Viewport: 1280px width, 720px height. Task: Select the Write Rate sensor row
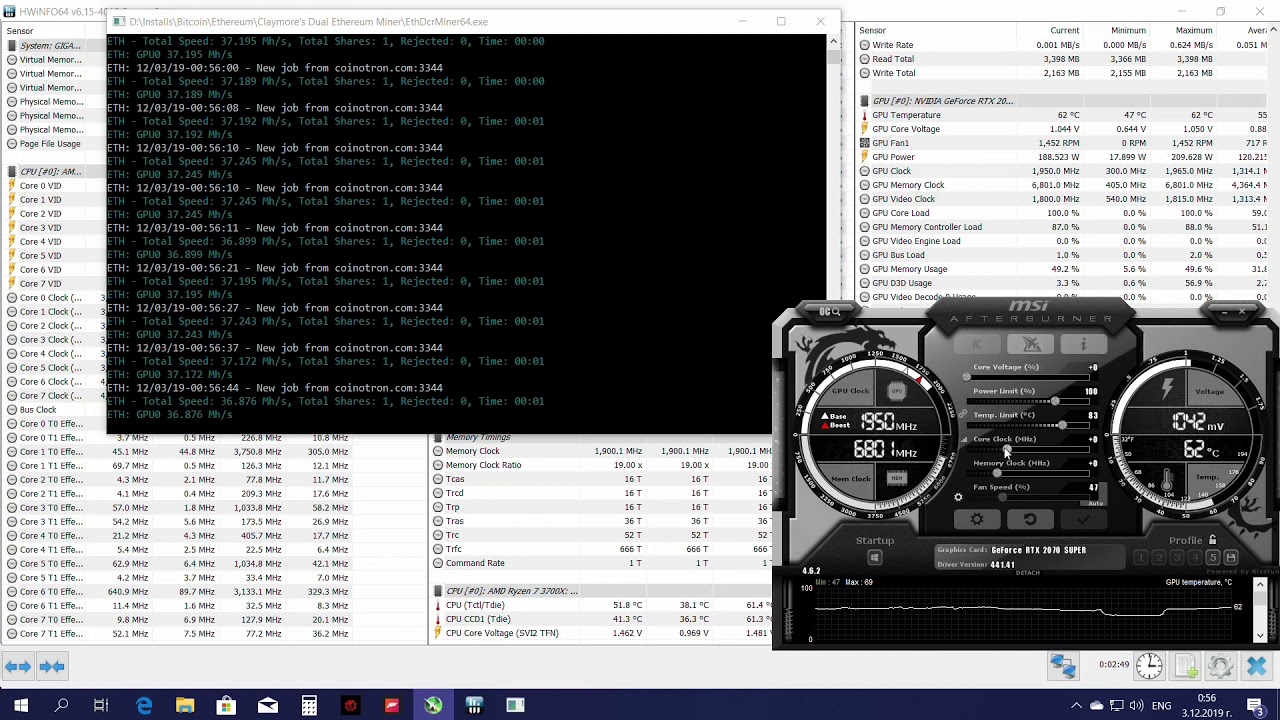coord(1065,45)
